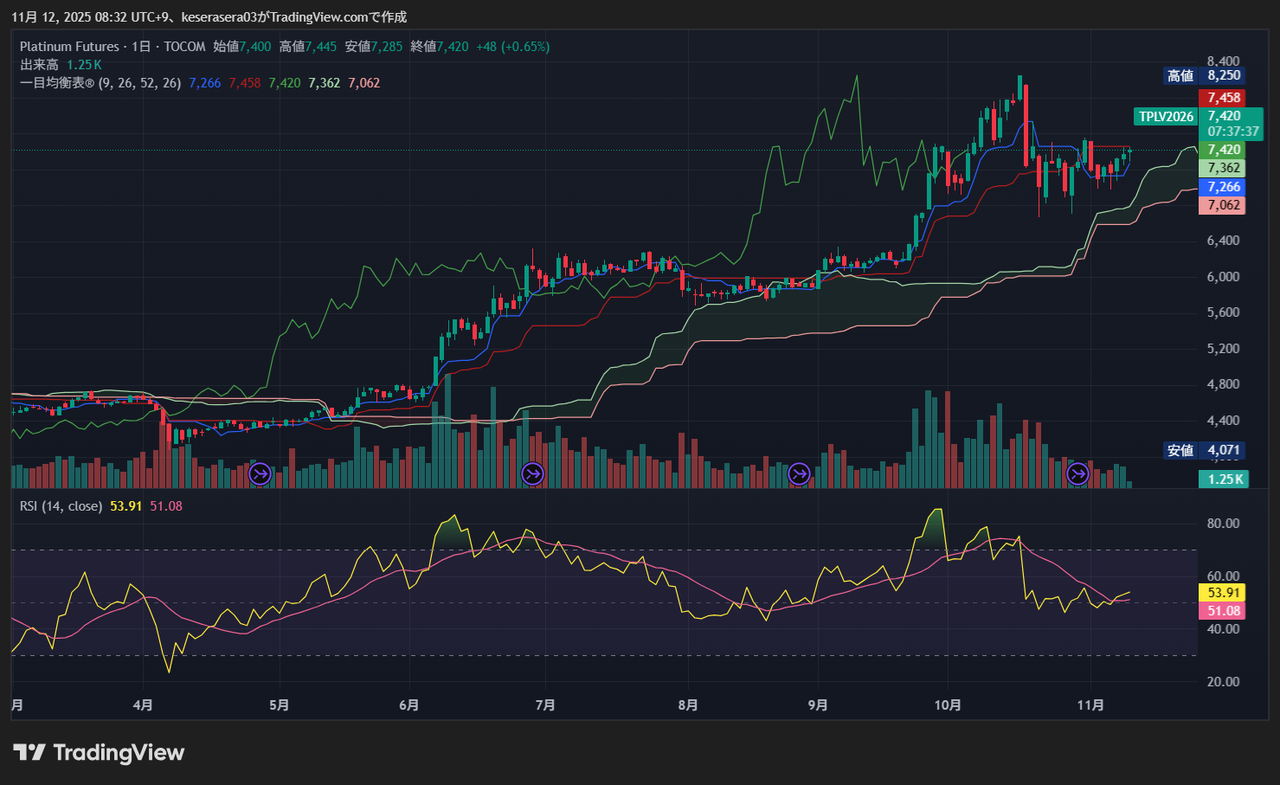Click the 10月 label on the time axis
This screenshot has height=785, width=1280.
pos(948,705)
